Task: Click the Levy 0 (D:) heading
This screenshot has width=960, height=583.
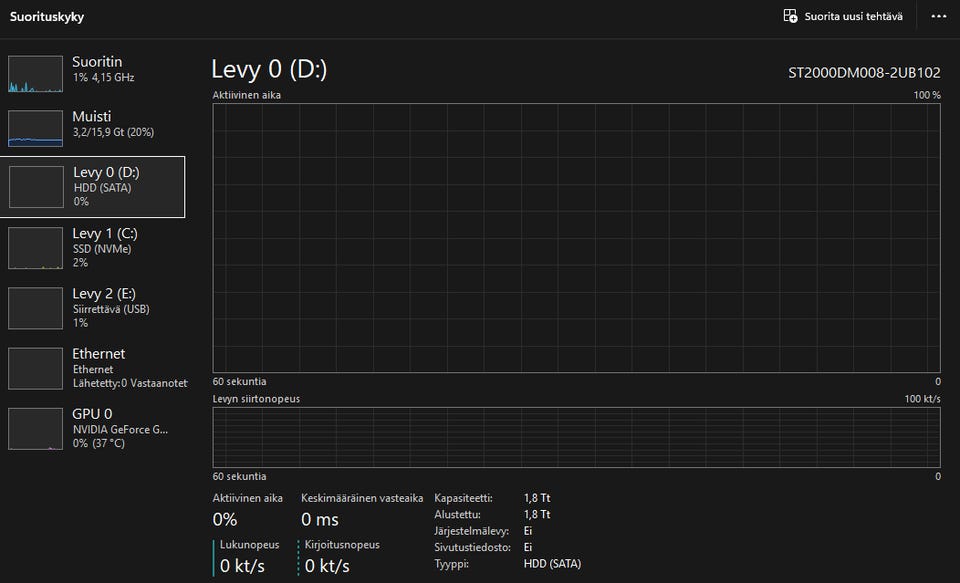Action: click(x=269, y=70)
